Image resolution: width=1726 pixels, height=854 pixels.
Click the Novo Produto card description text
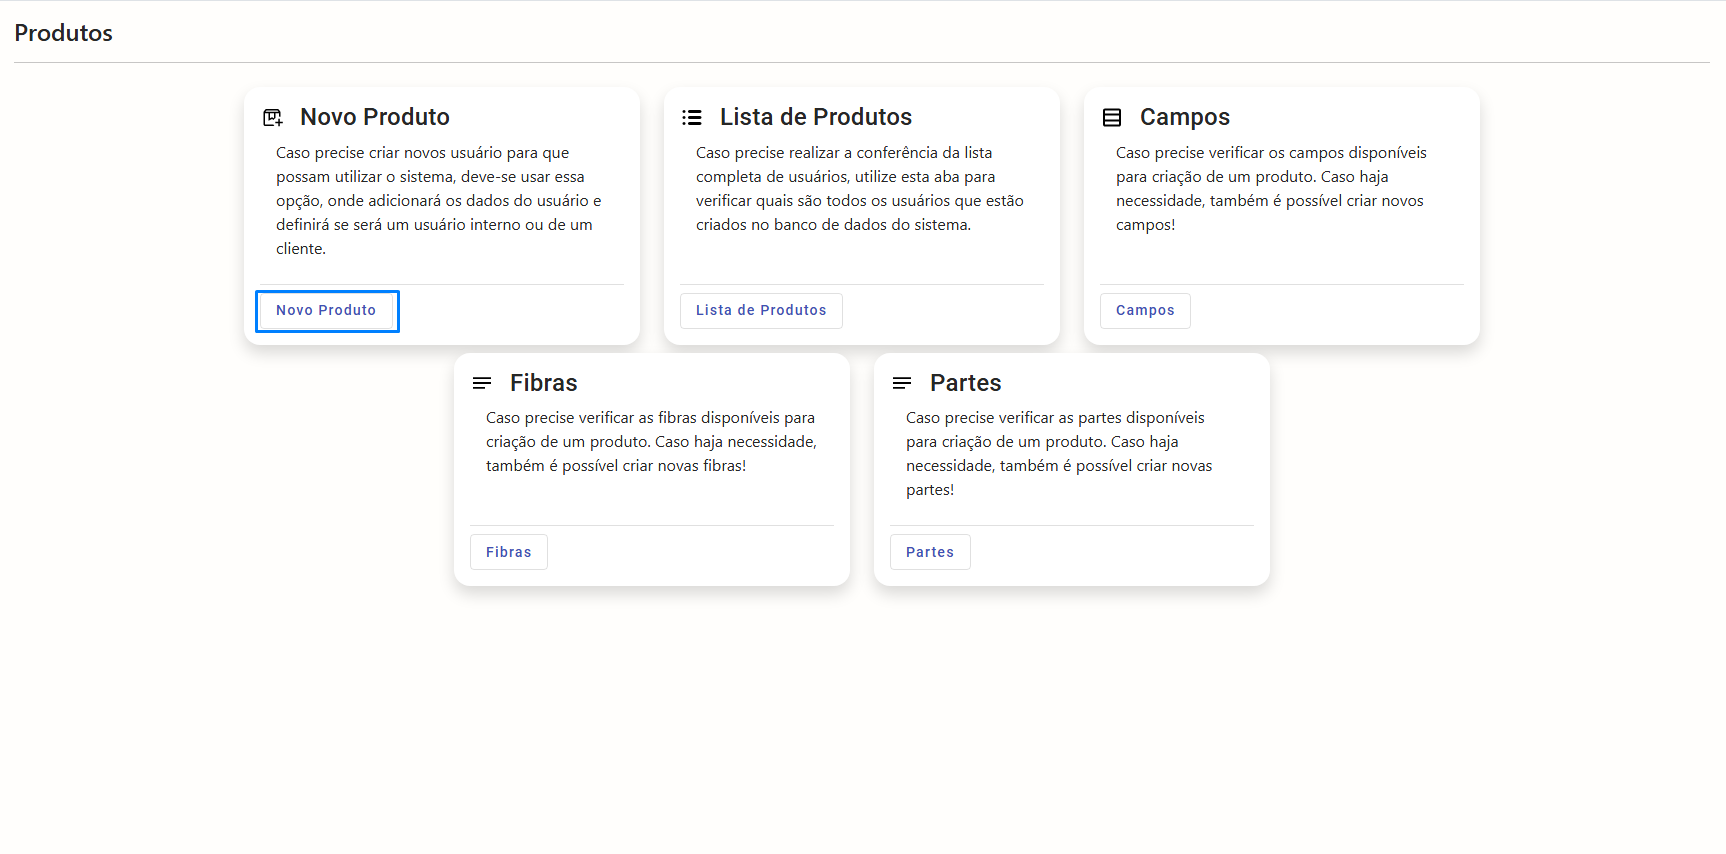(438, 200)
